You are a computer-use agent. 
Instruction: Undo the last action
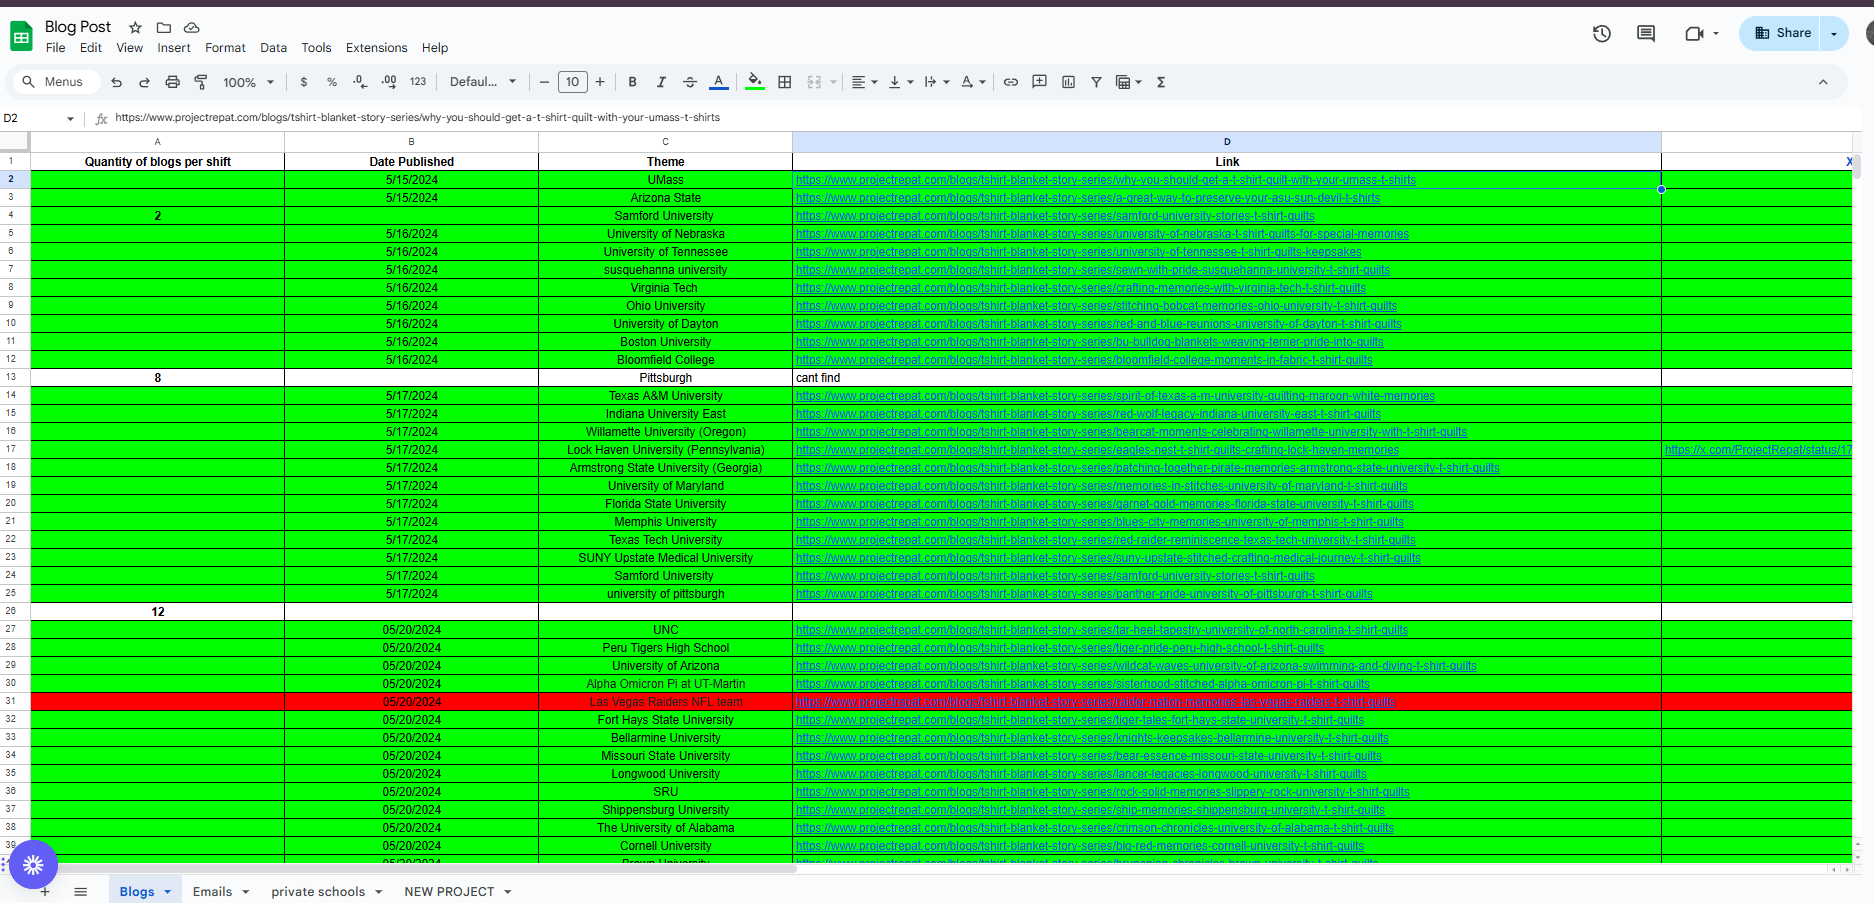(x=117, y=82)
